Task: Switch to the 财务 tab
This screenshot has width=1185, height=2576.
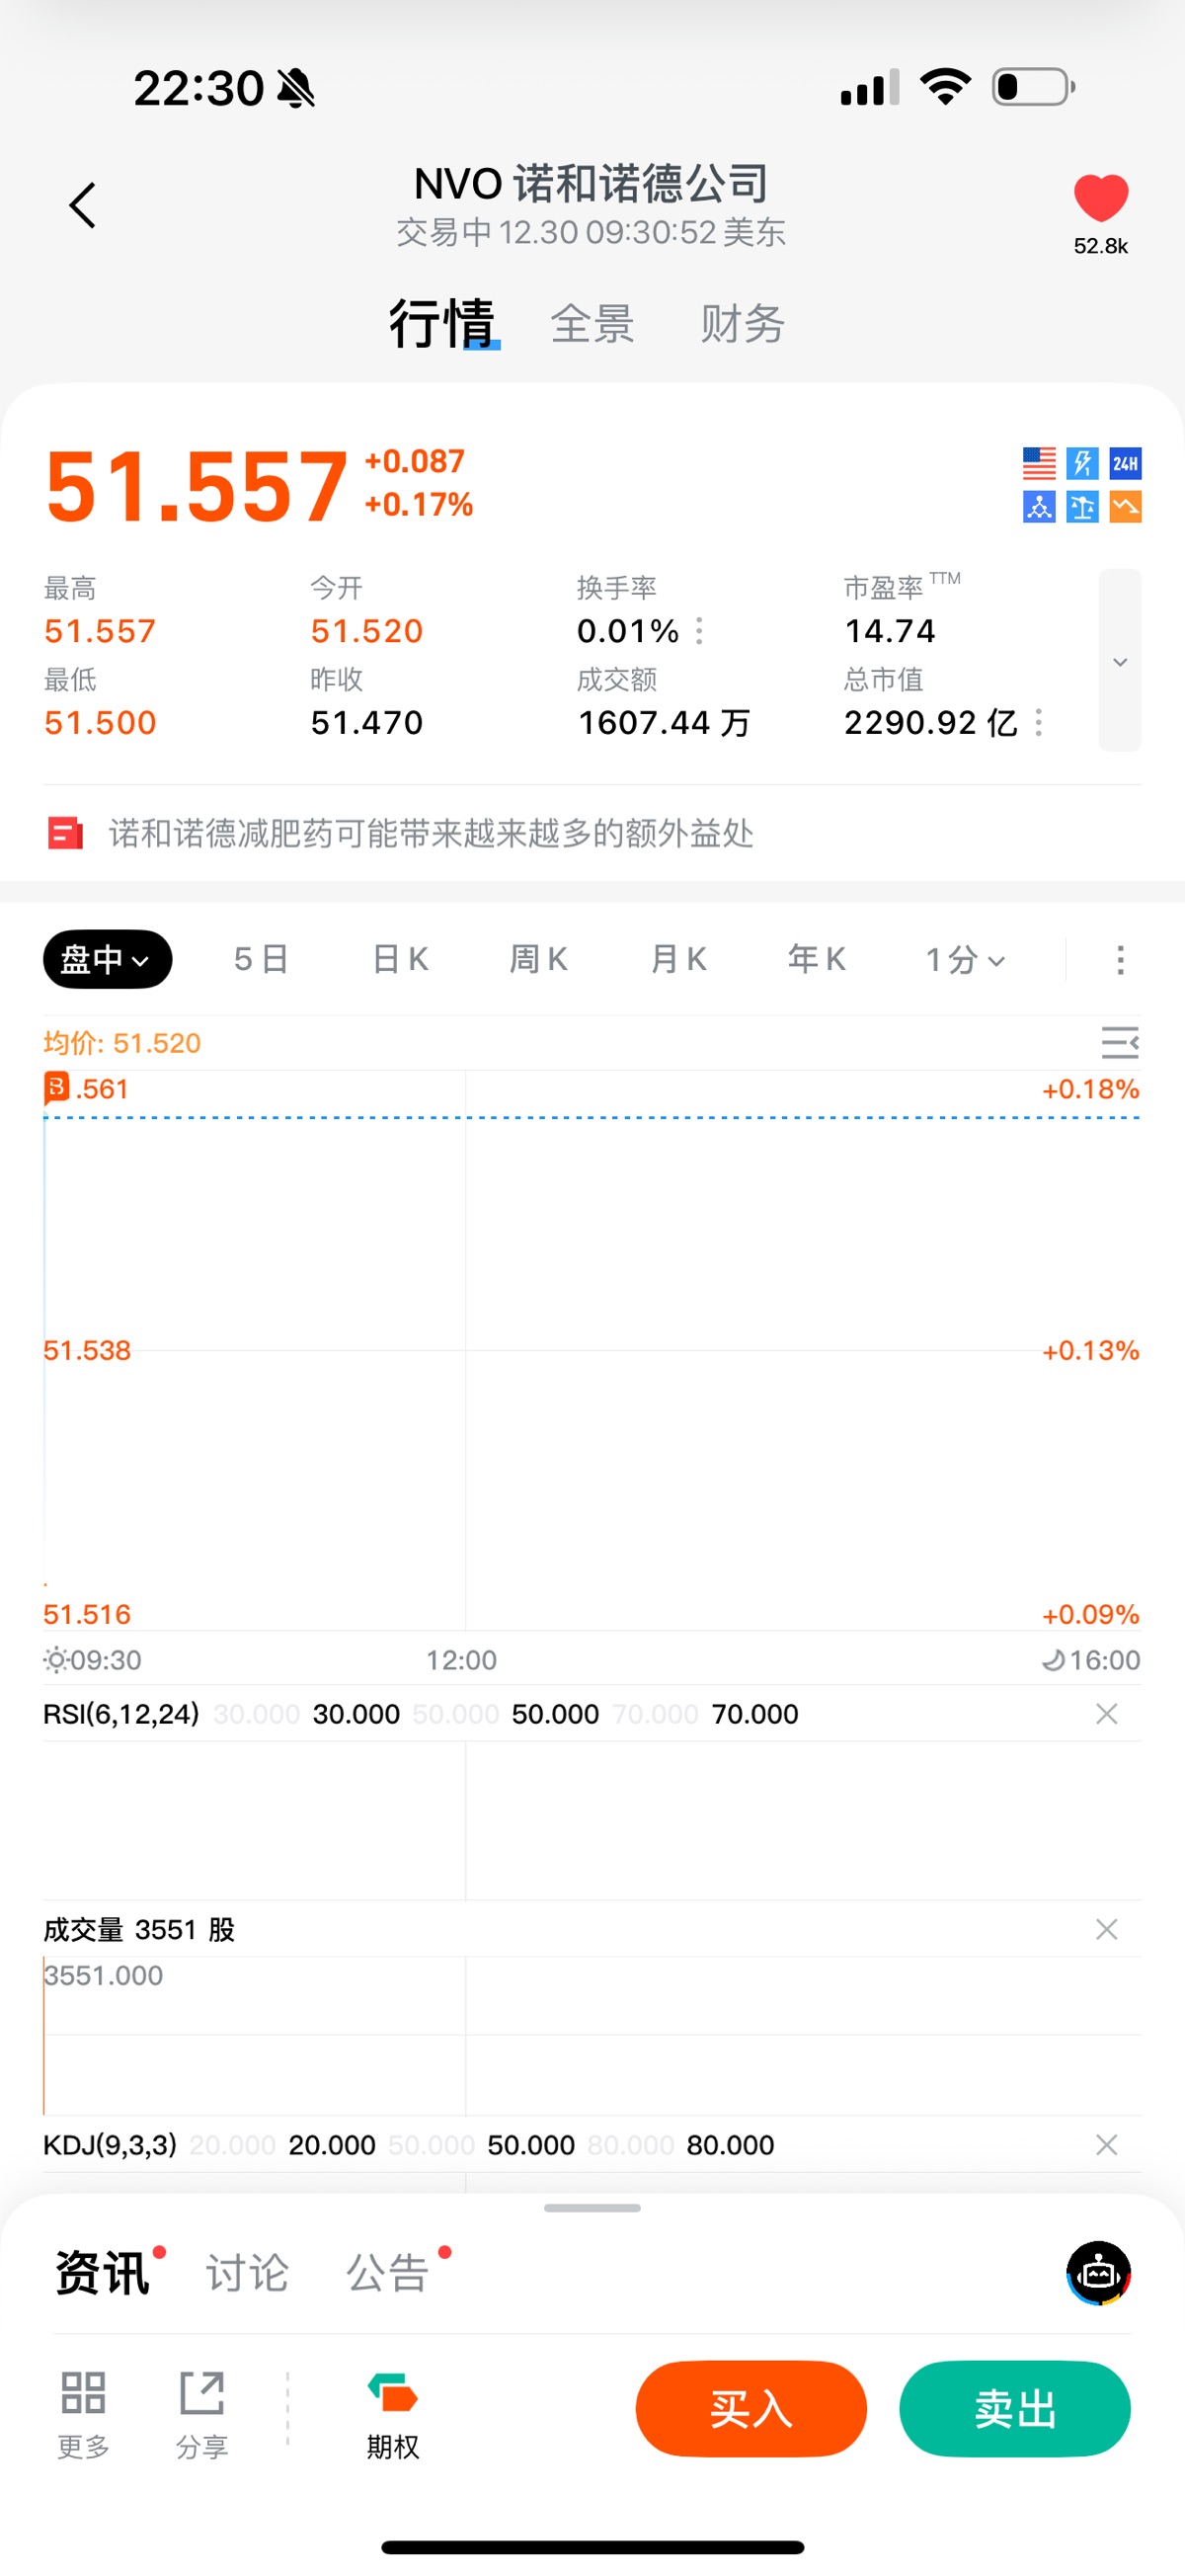Action: click(x=742, y=324)
